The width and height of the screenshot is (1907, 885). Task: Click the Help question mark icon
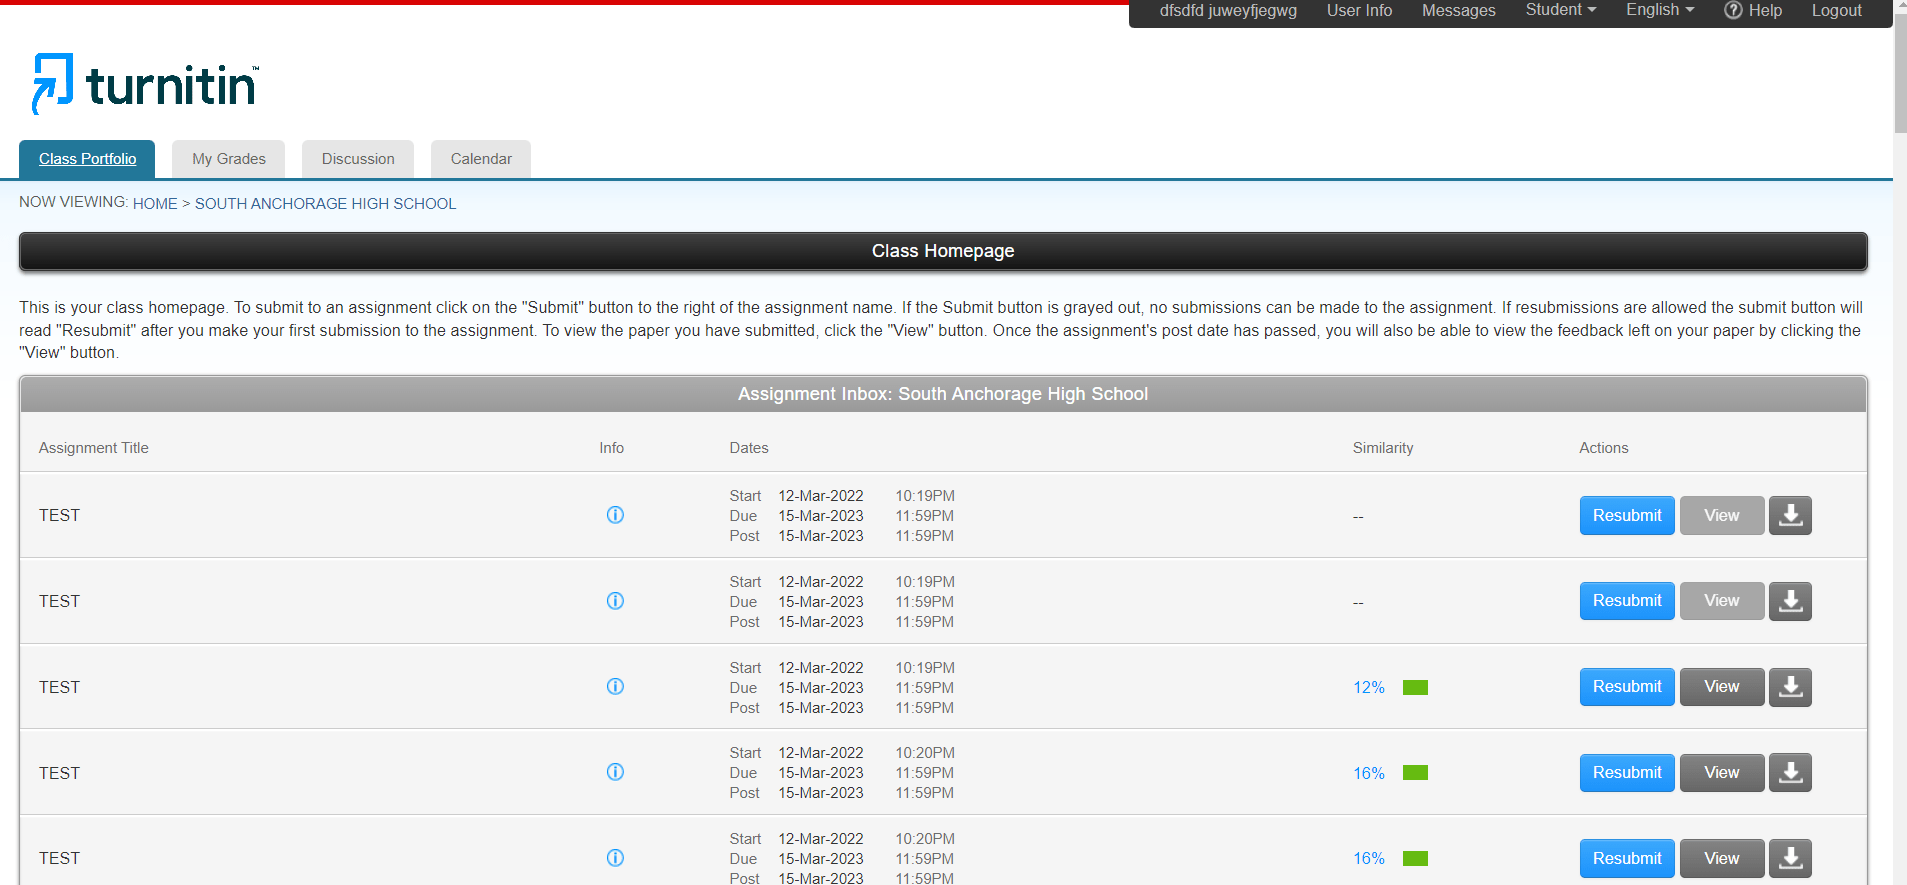point(1733,10)
